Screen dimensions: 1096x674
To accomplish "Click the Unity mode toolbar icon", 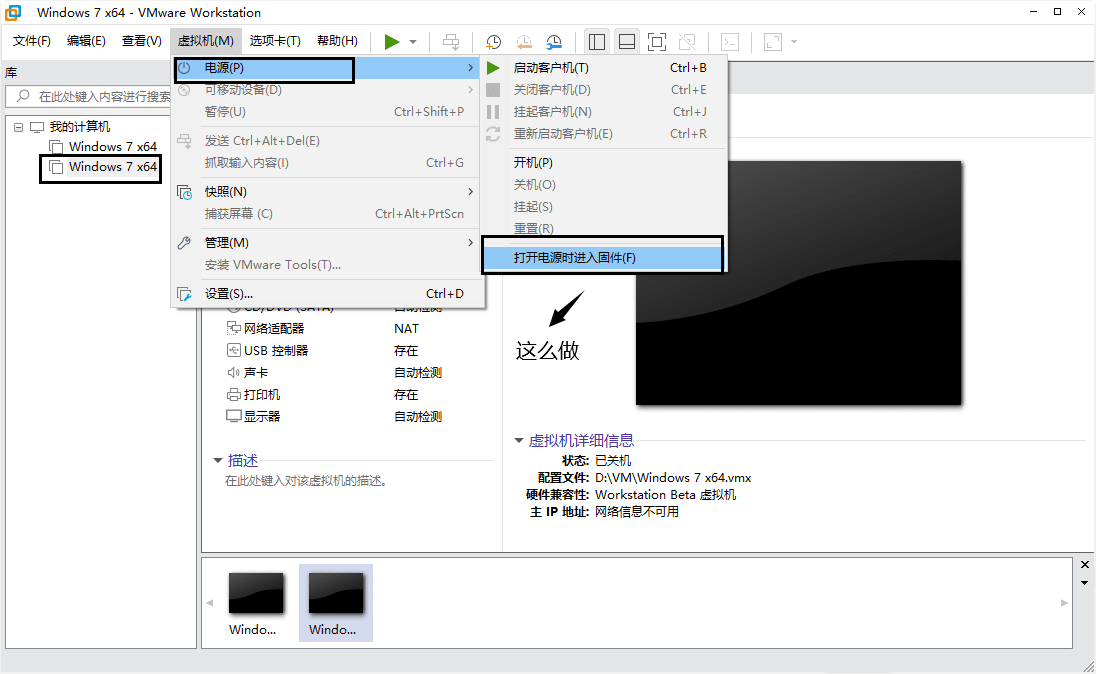I will tap(687, 42).
